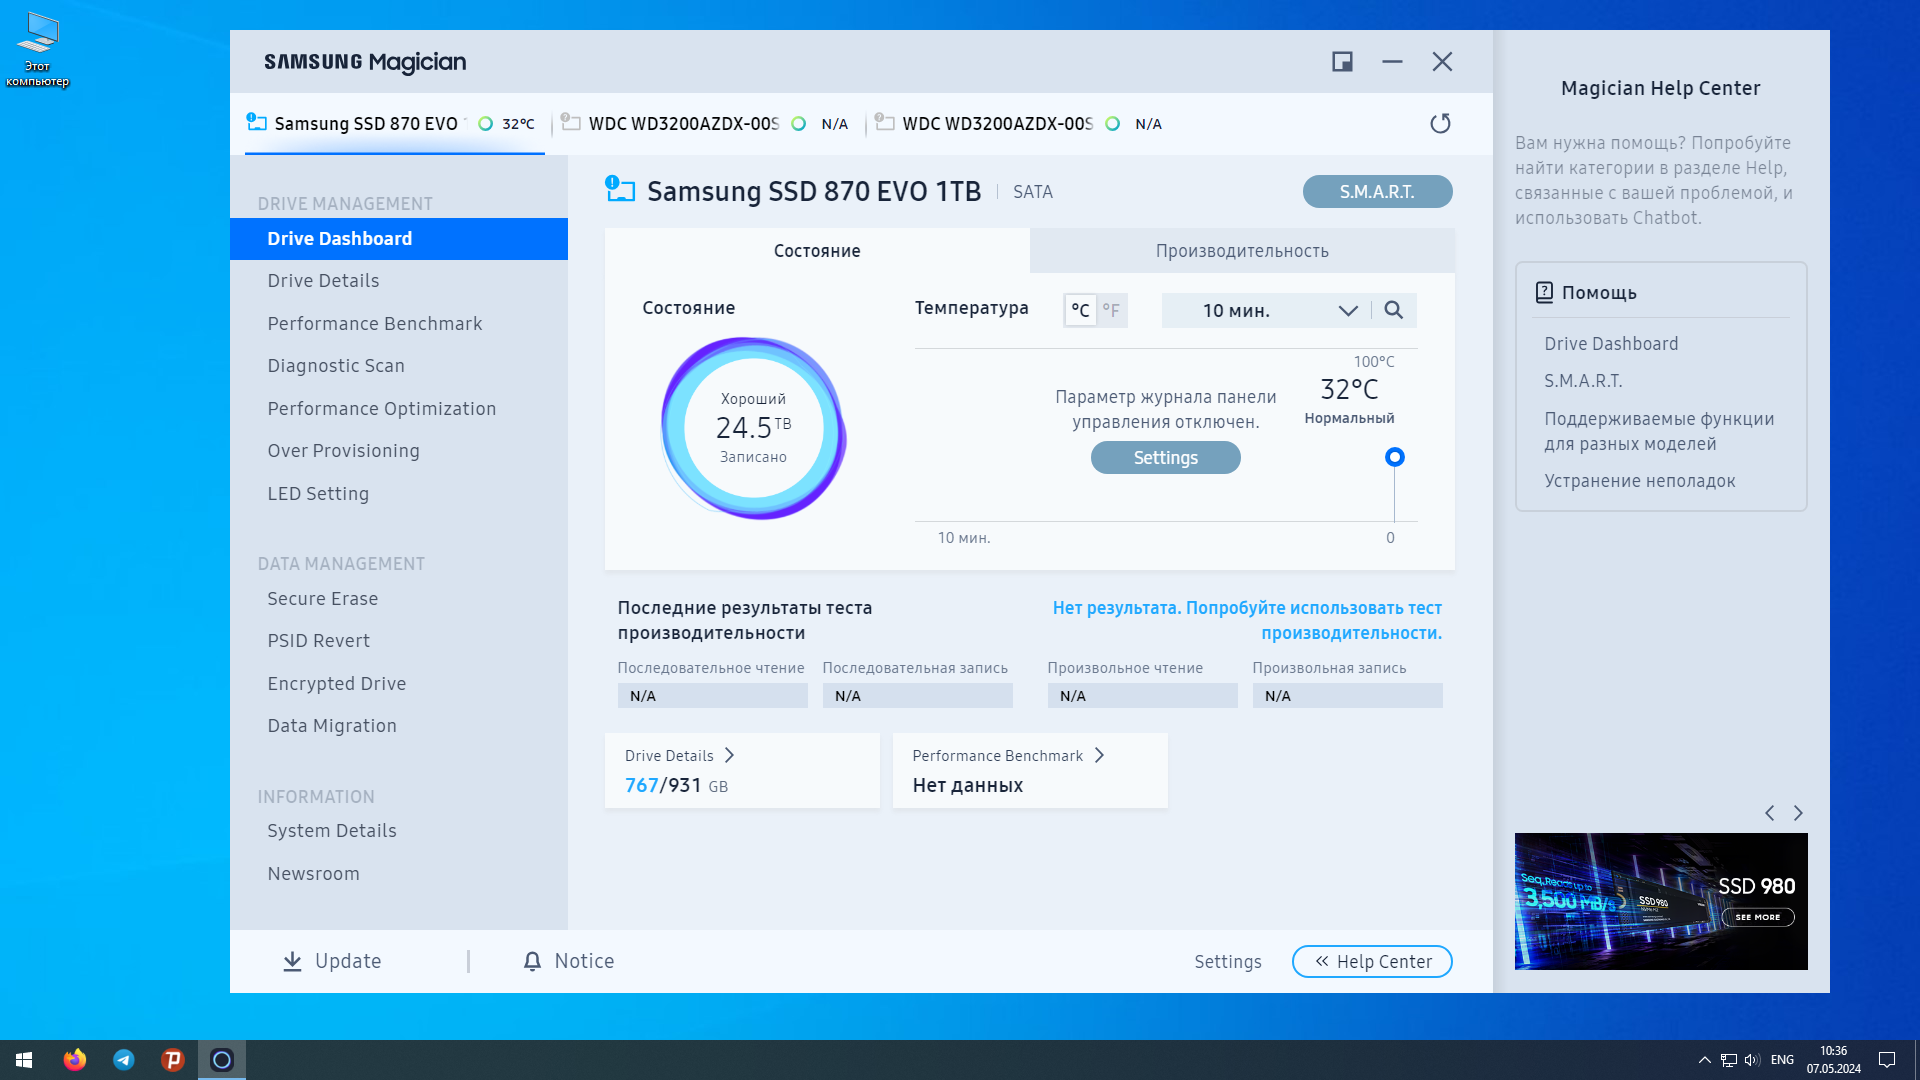The height and width of the screenshot is (1080, 1920).
Task: Switch temperature unit to °F
Action: [1111, 310]
